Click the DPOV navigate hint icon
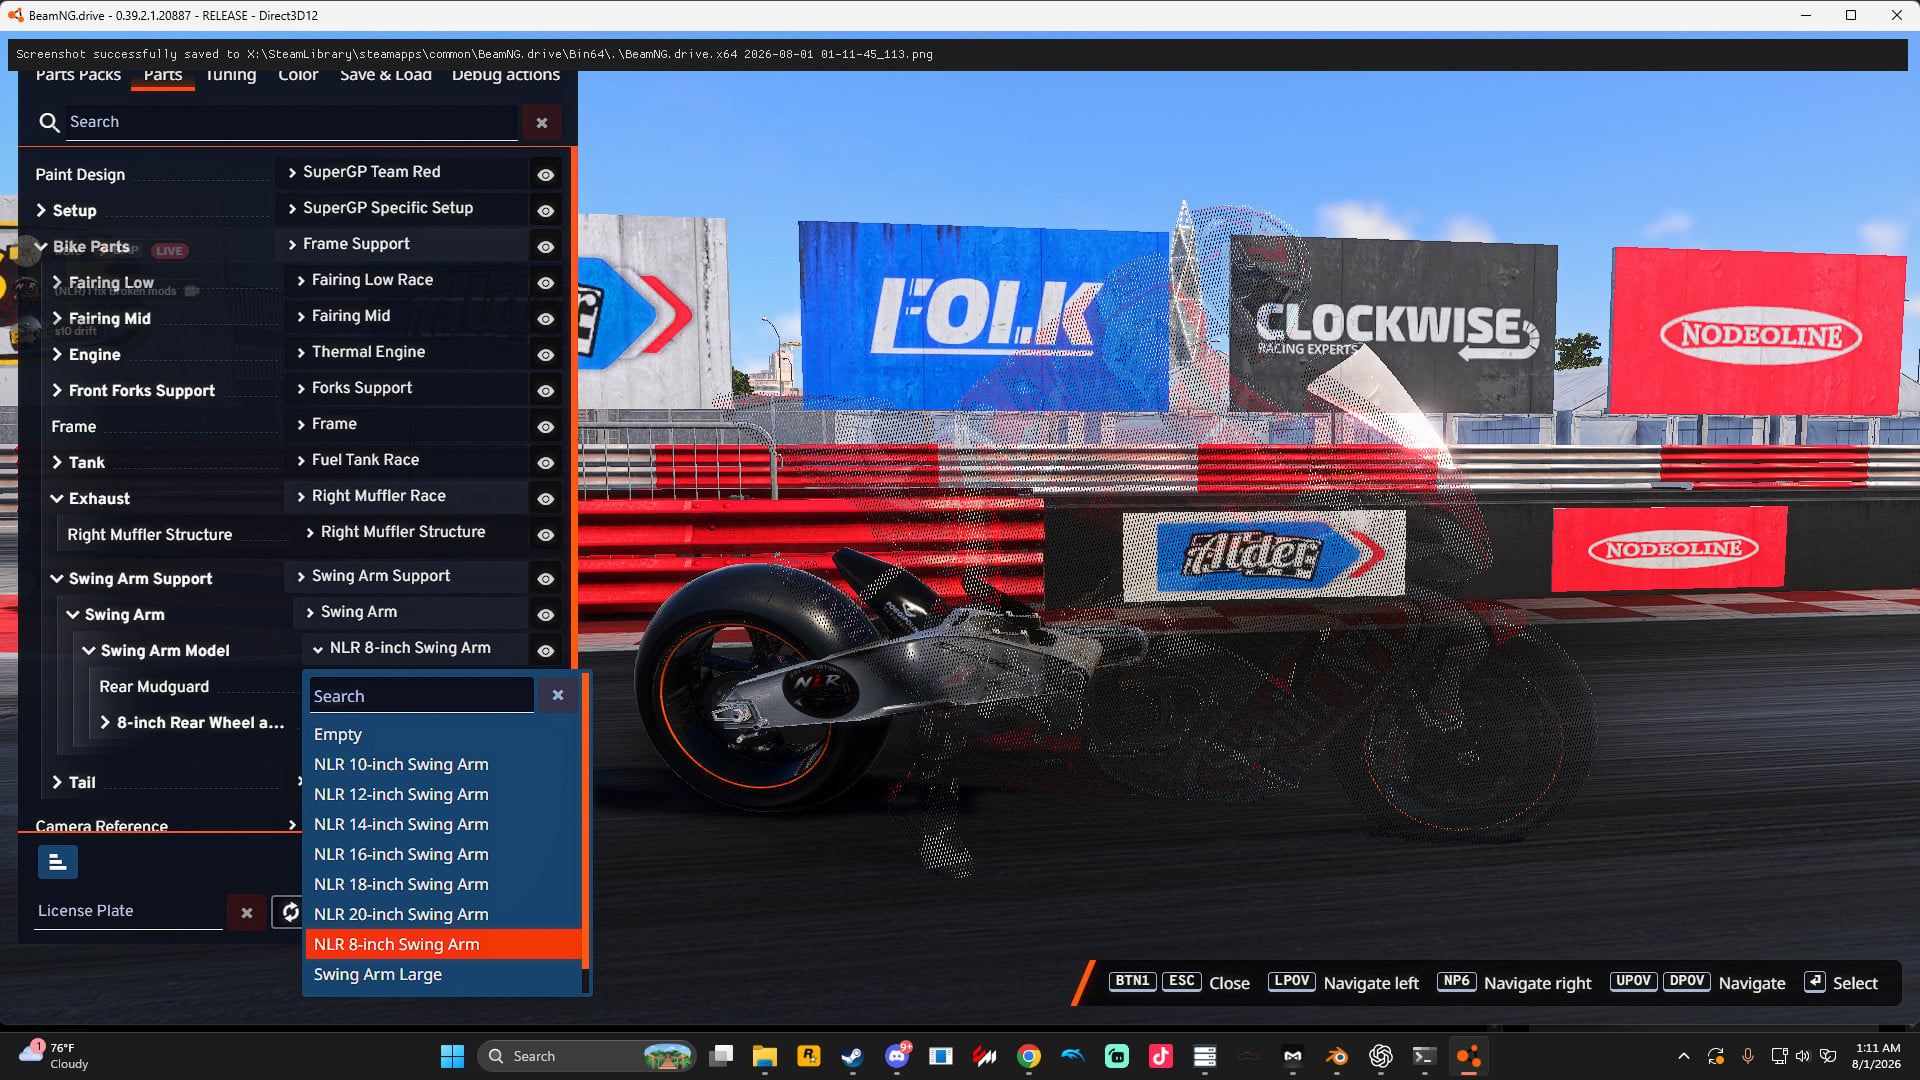 coord(1687,982)
